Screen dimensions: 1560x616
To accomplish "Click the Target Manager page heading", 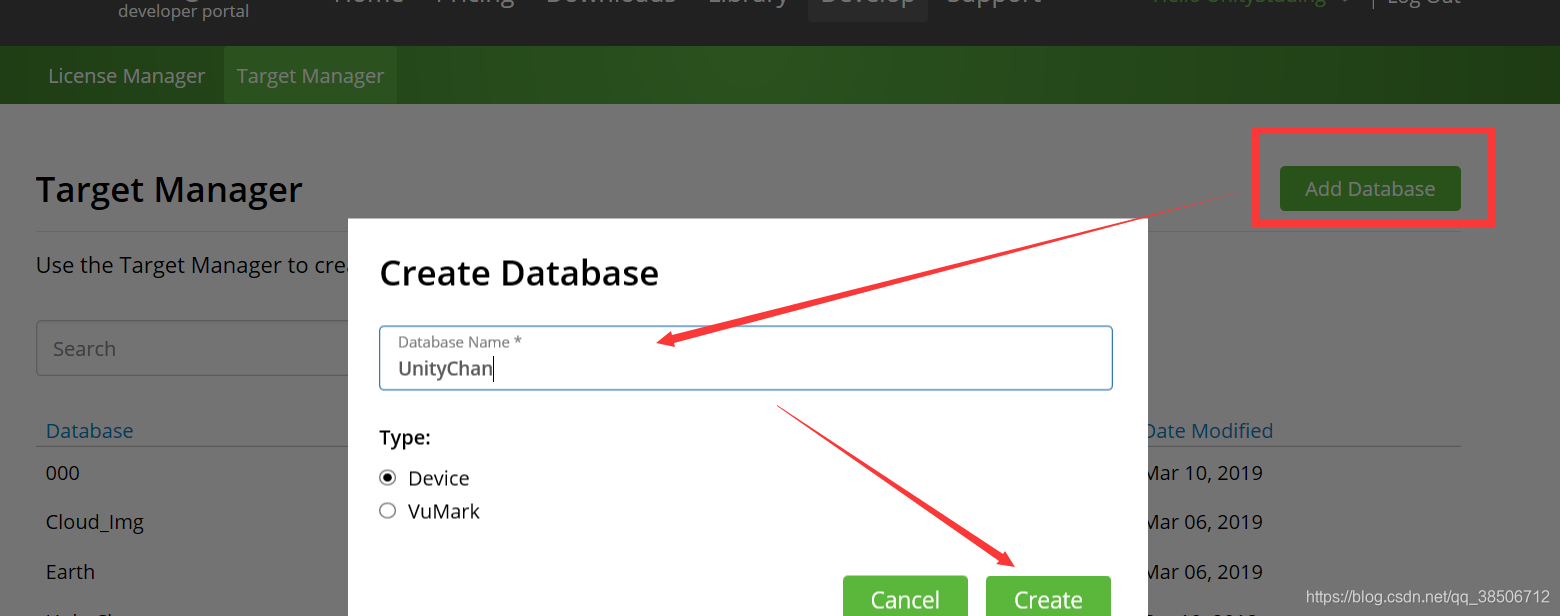I will click(169, 190).
